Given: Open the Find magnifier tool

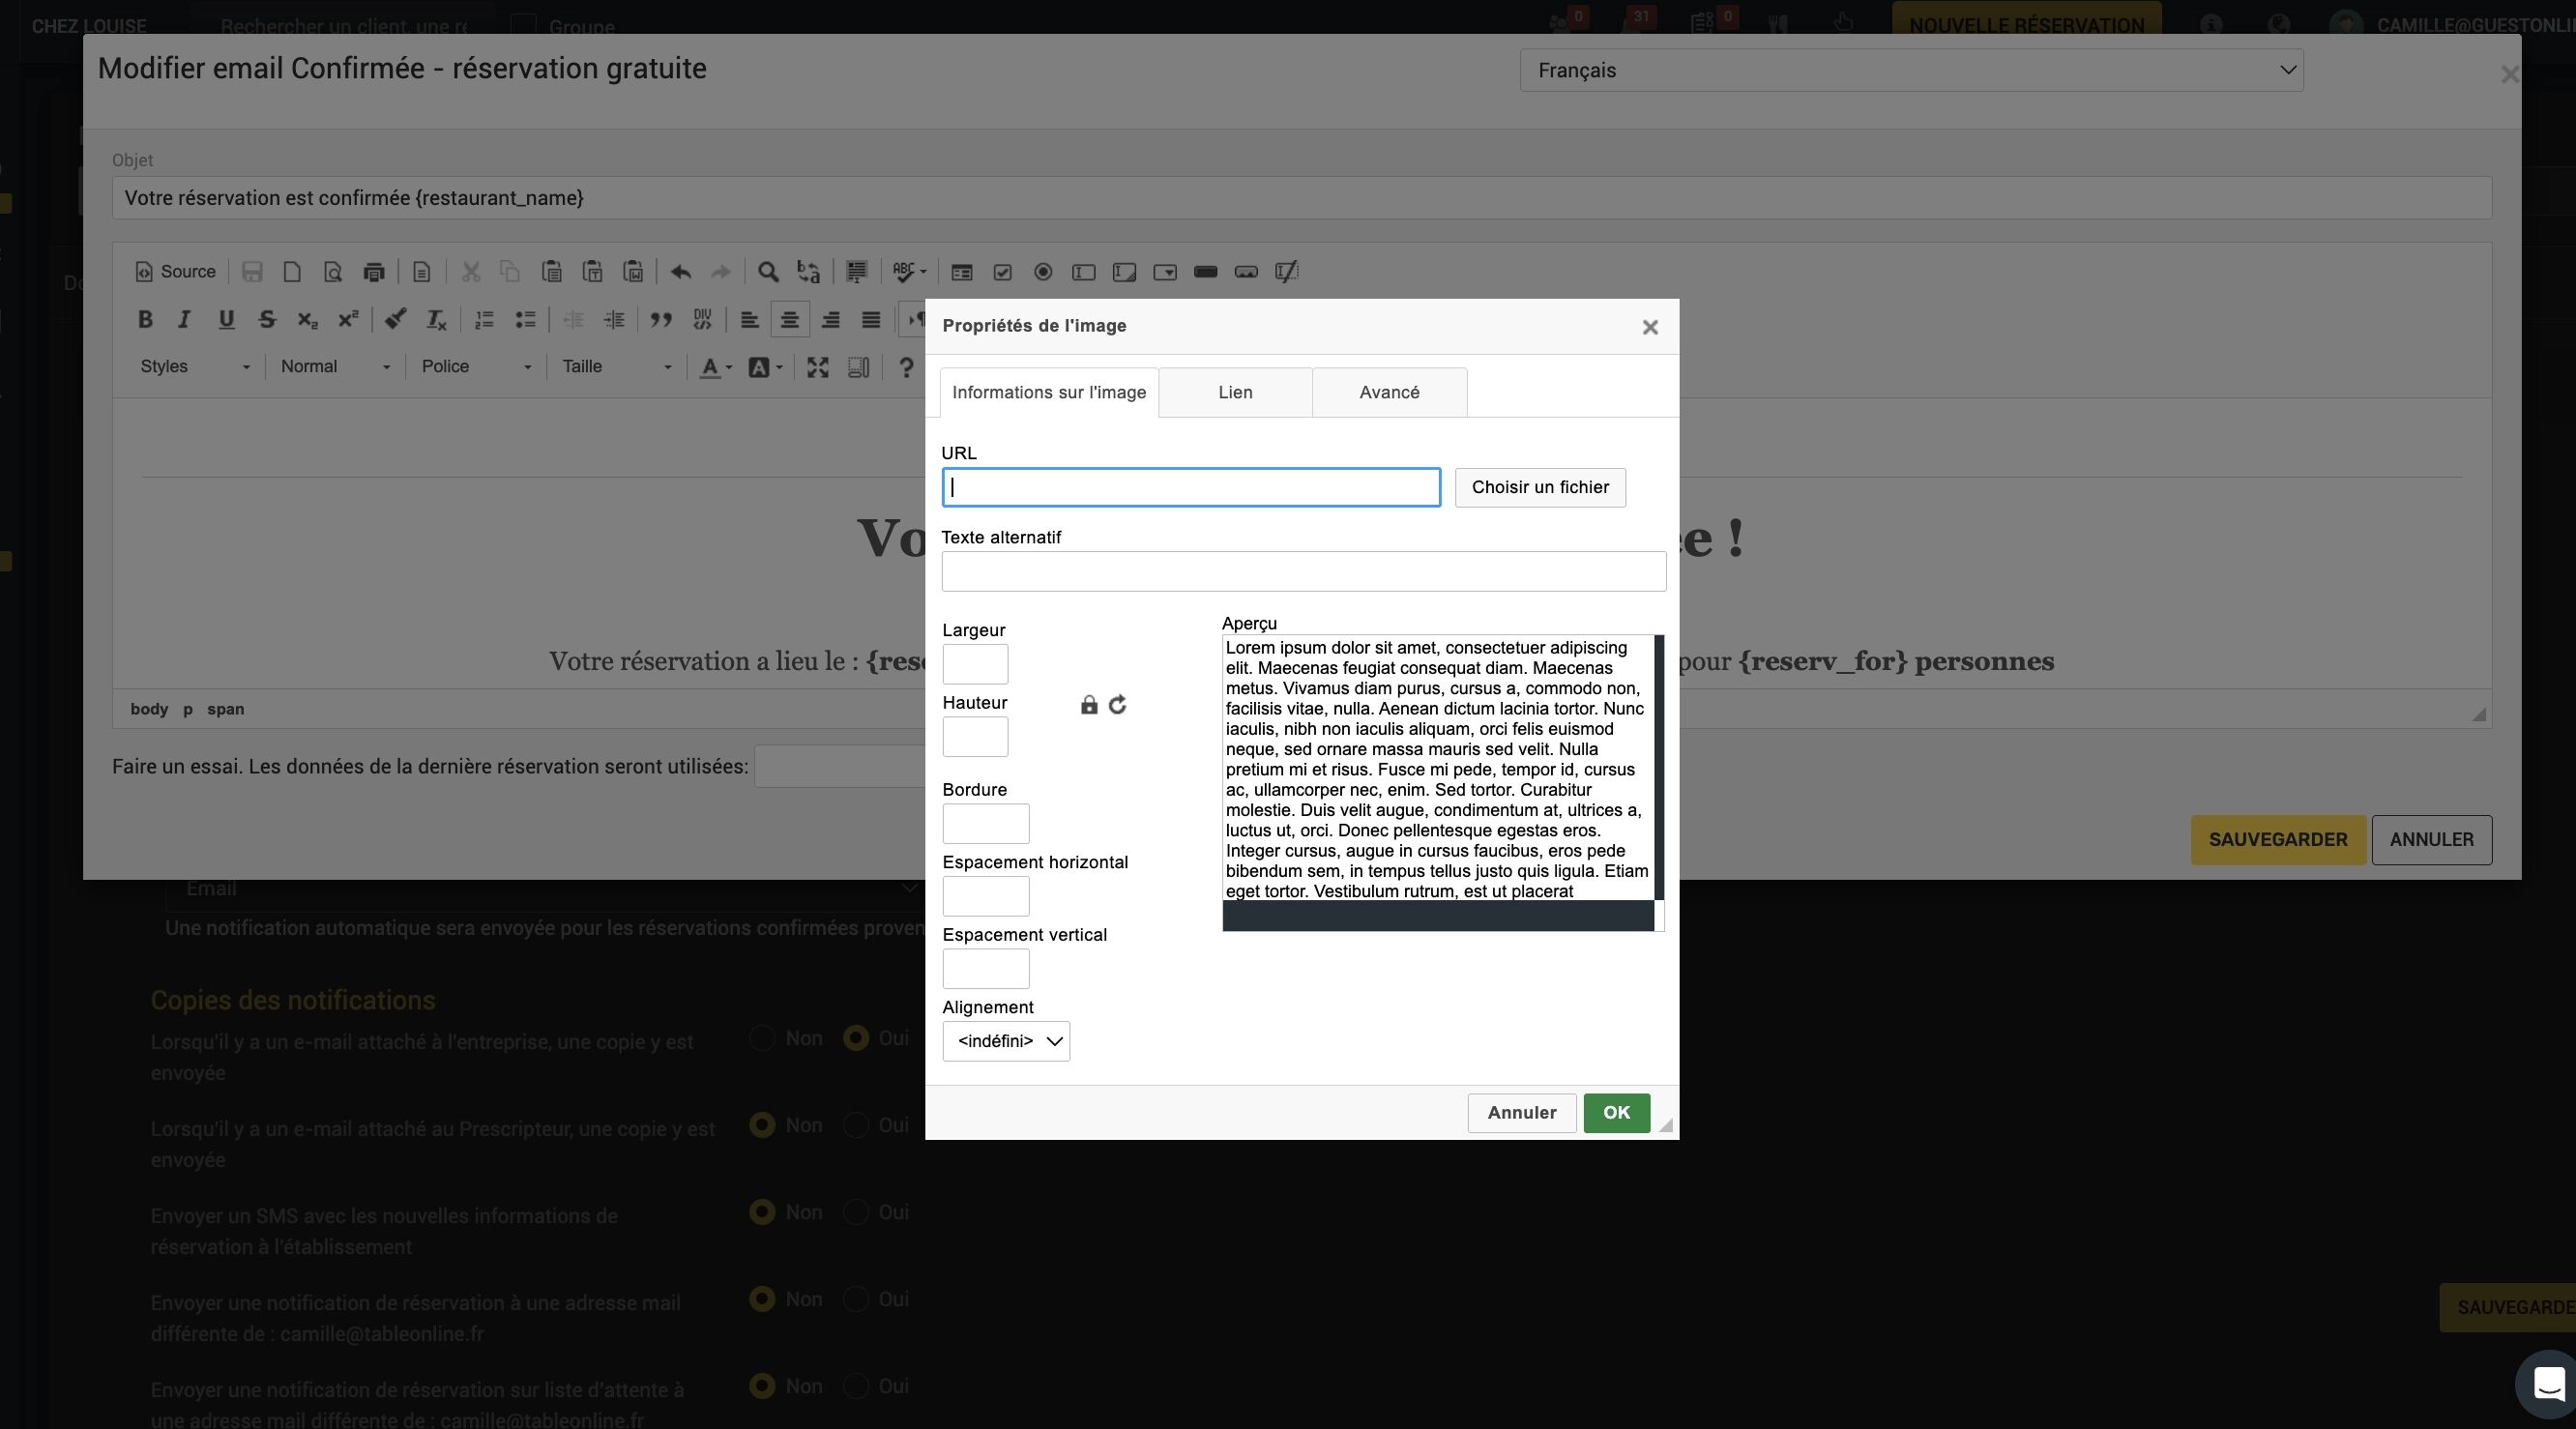Looking at the screenshot, I should click(768, 272).
